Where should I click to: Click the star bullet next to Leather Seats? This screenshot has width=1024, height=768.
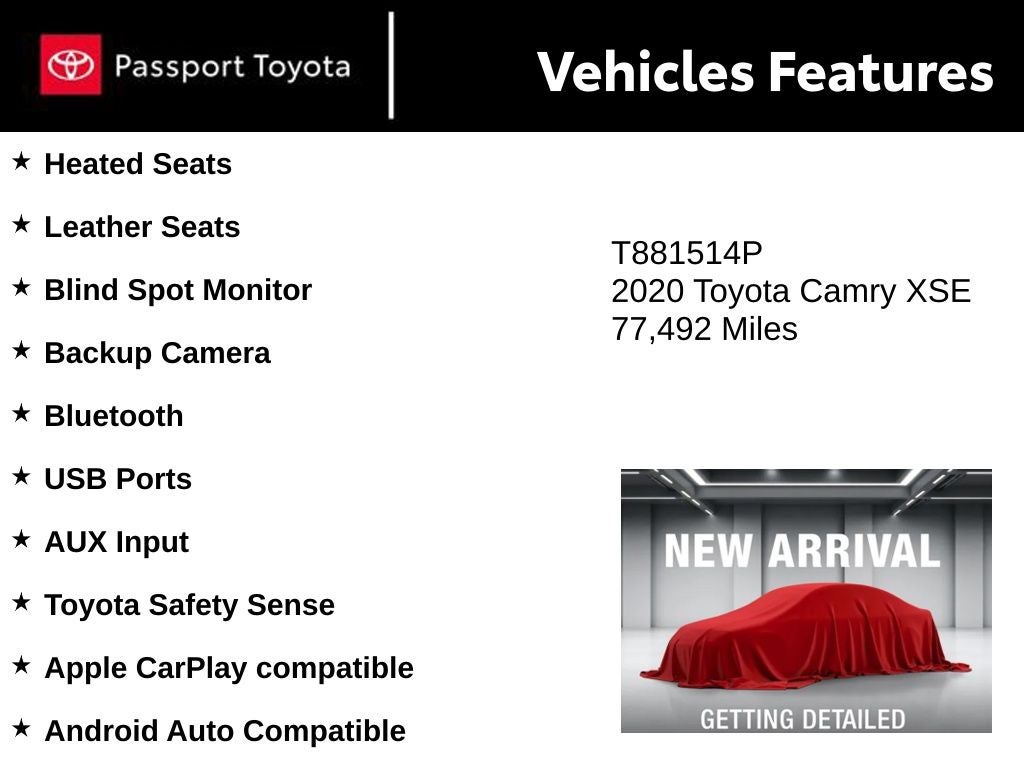click(21, 224)
